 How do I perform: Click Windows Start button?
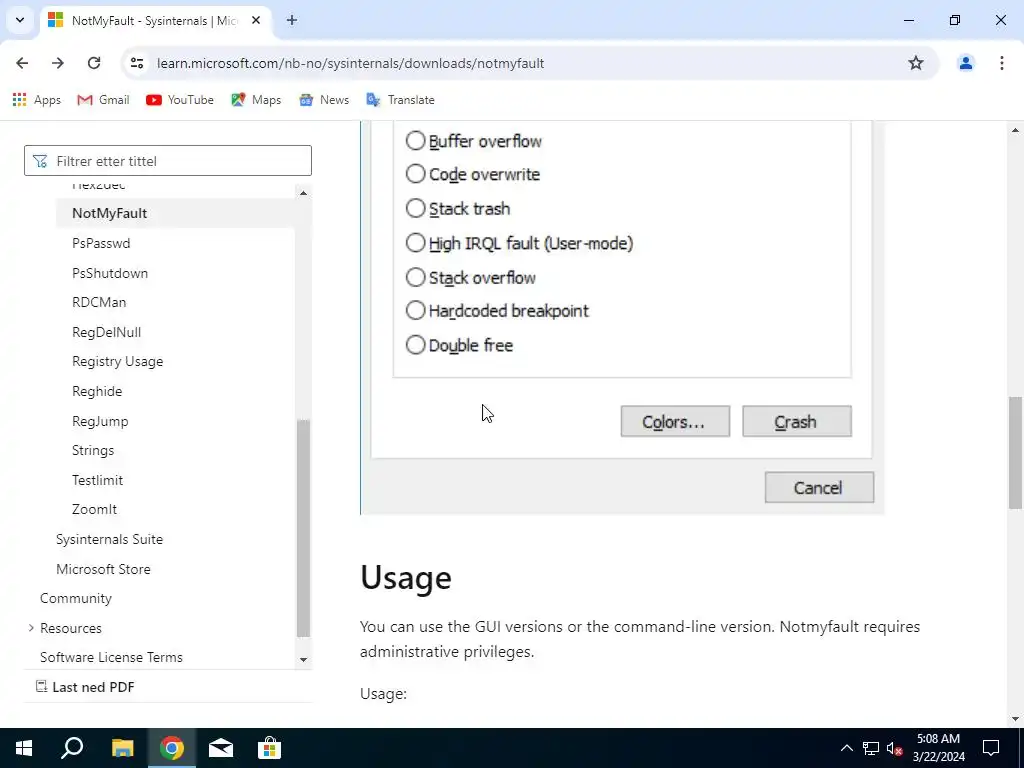(24, 748)
